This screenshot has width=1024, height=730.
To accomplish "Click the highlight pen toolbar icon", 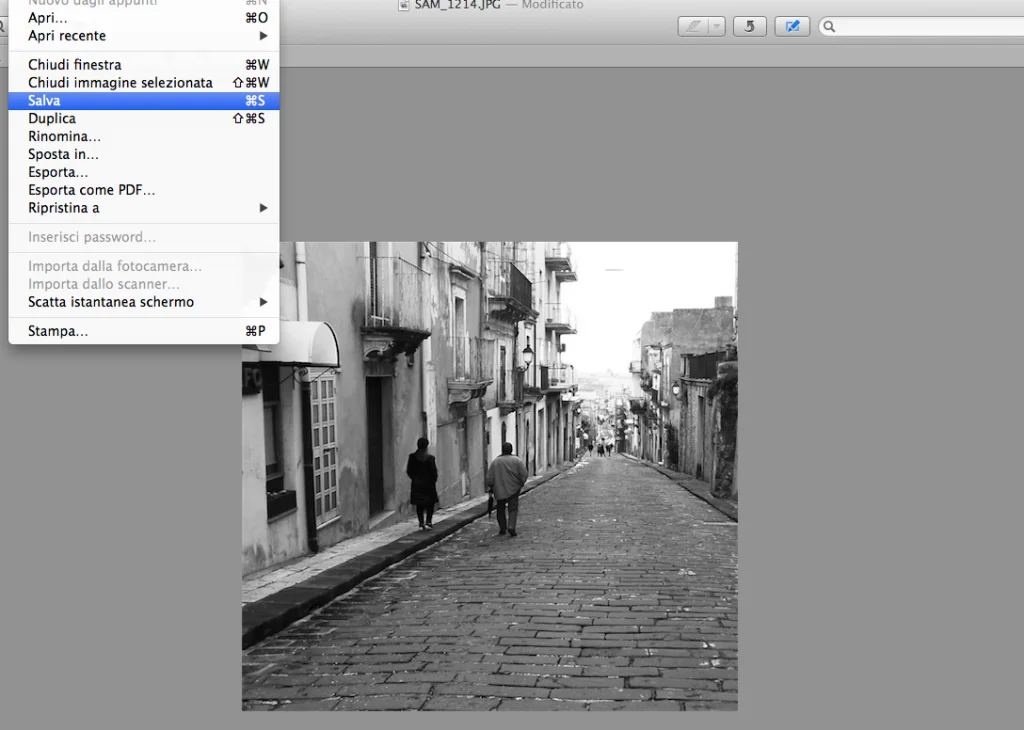I will [693, 27].
